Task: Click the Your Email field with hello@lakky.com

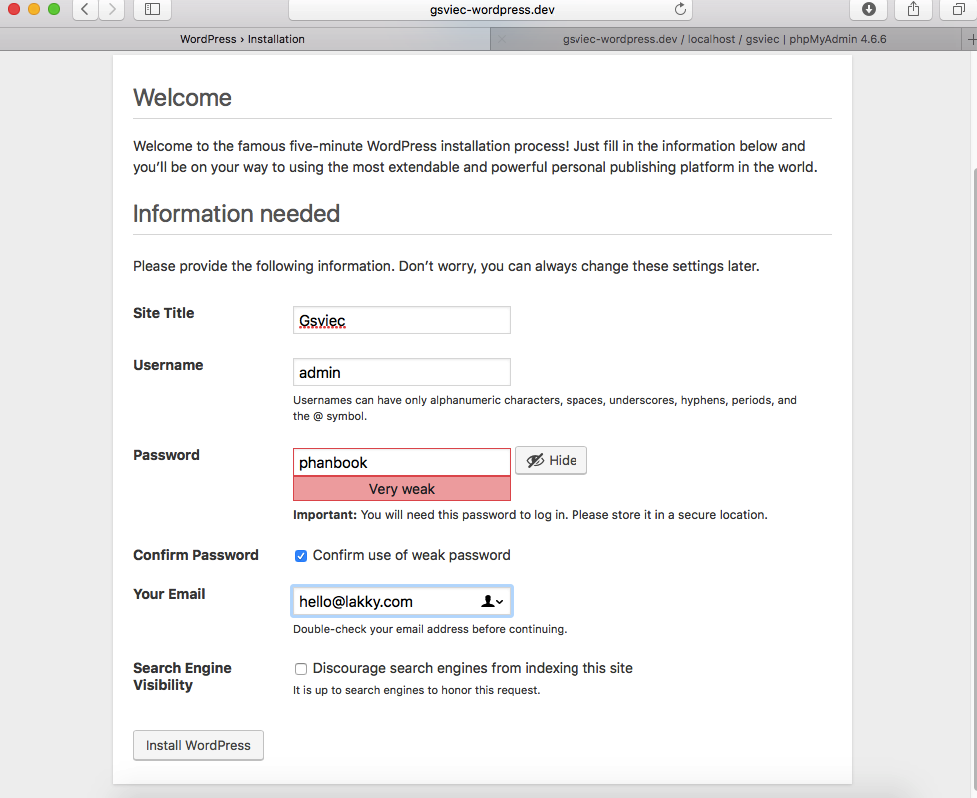Action: coord(402,601)
